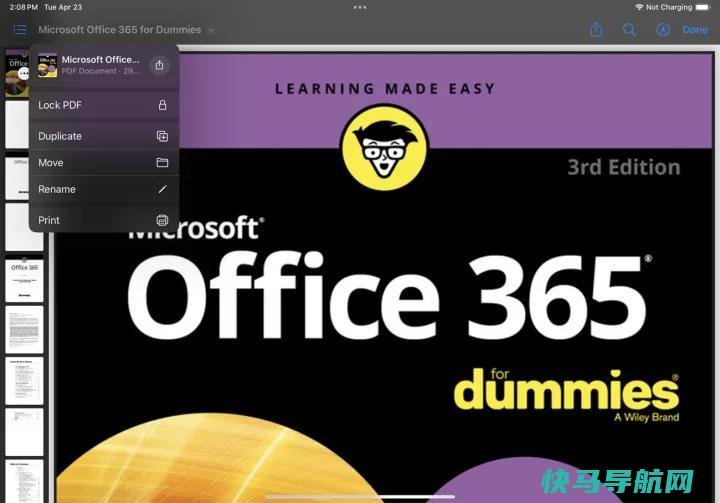
Task: Toggle the thumbnail sidebar list icon
Action: [20, 30]
